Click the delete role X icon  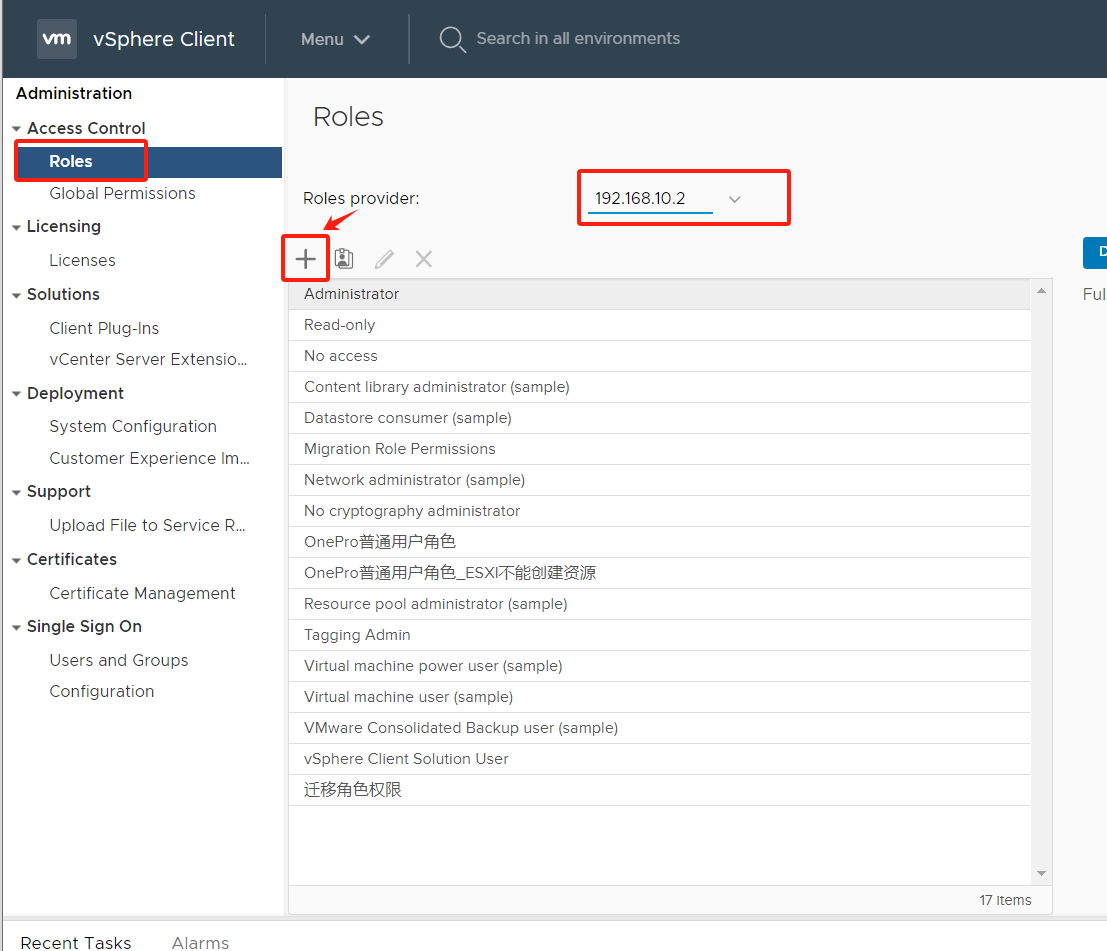point(424,259)
